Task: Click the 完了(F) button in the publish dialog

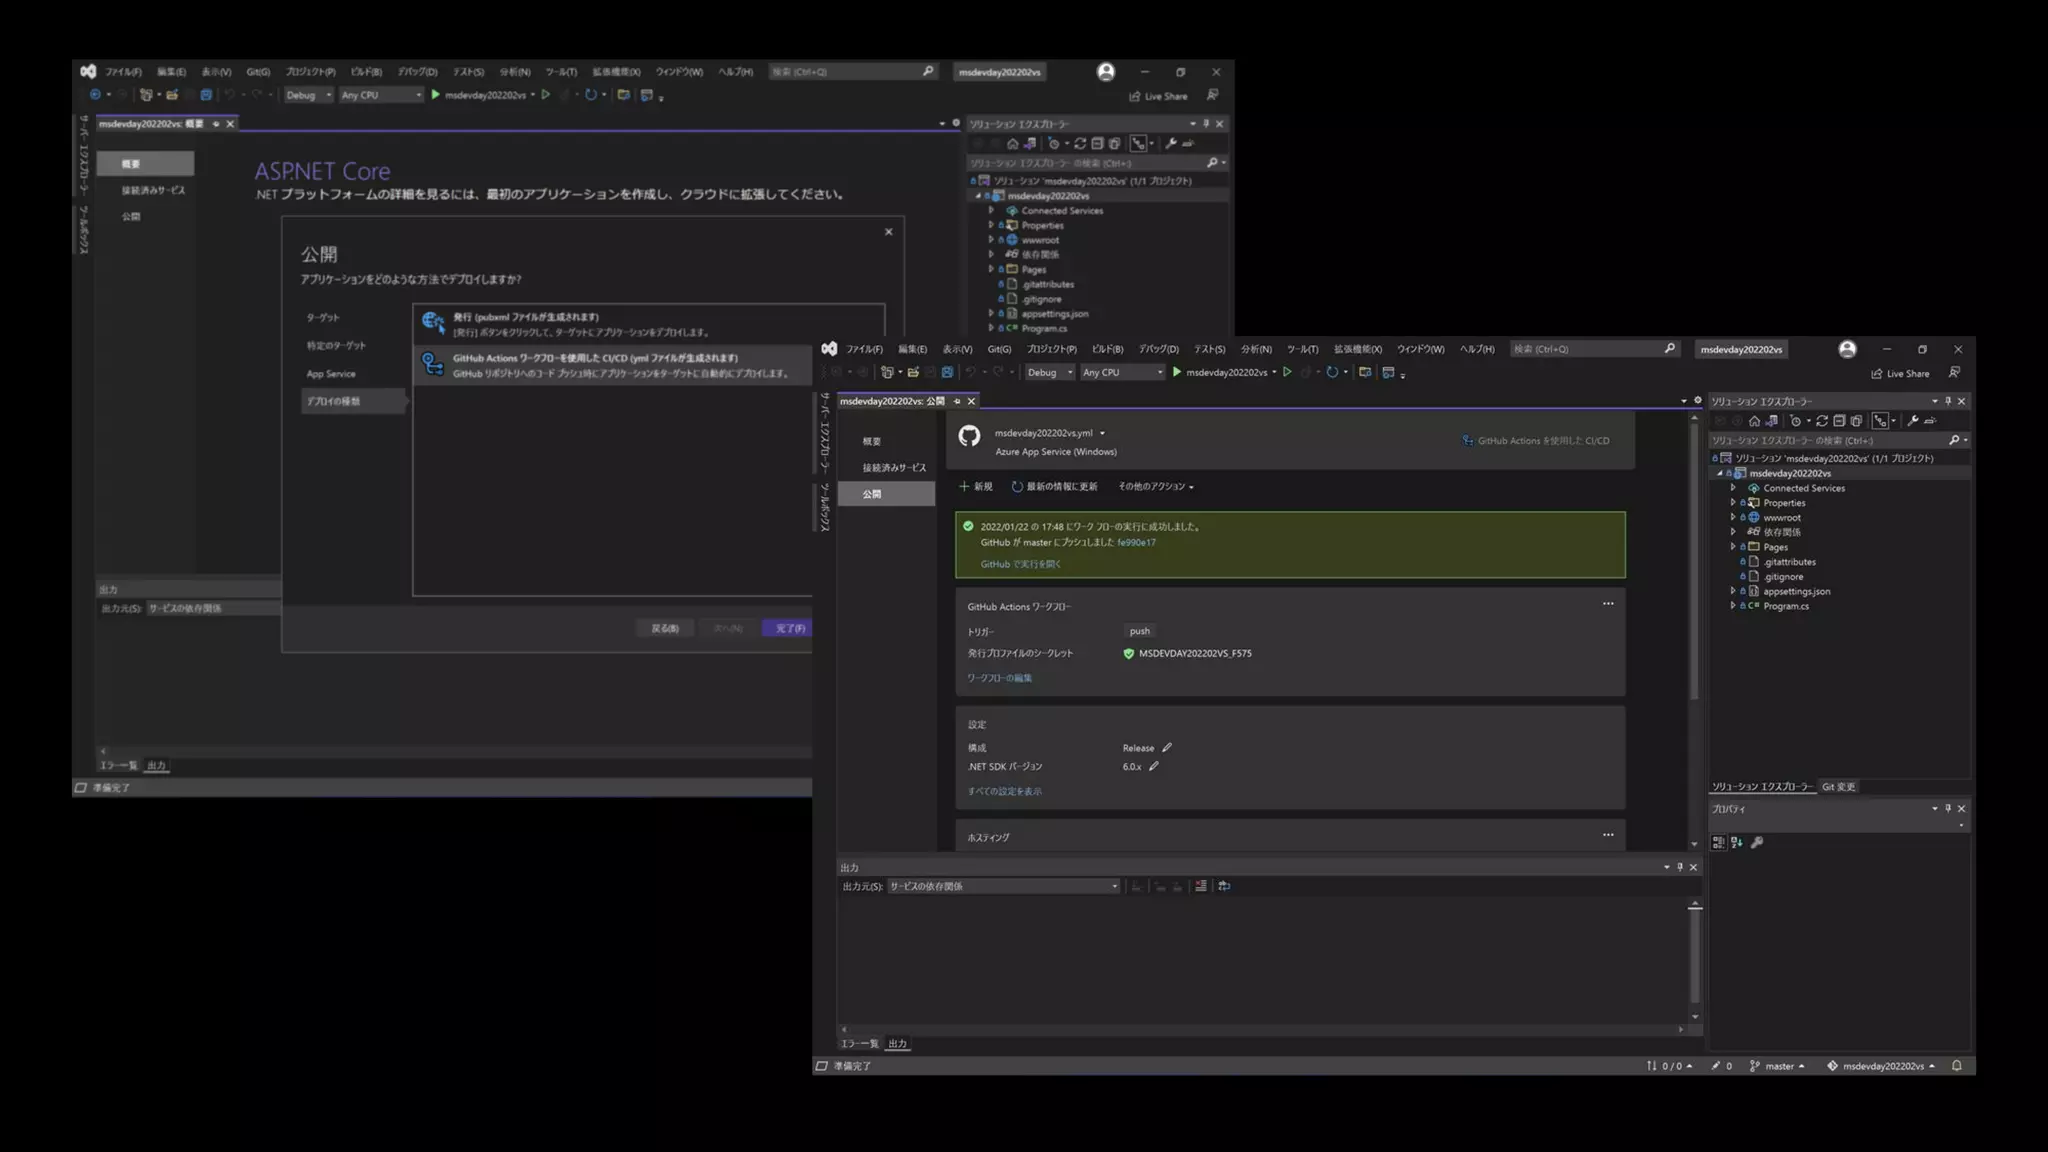Action: (x=788, y=628)
